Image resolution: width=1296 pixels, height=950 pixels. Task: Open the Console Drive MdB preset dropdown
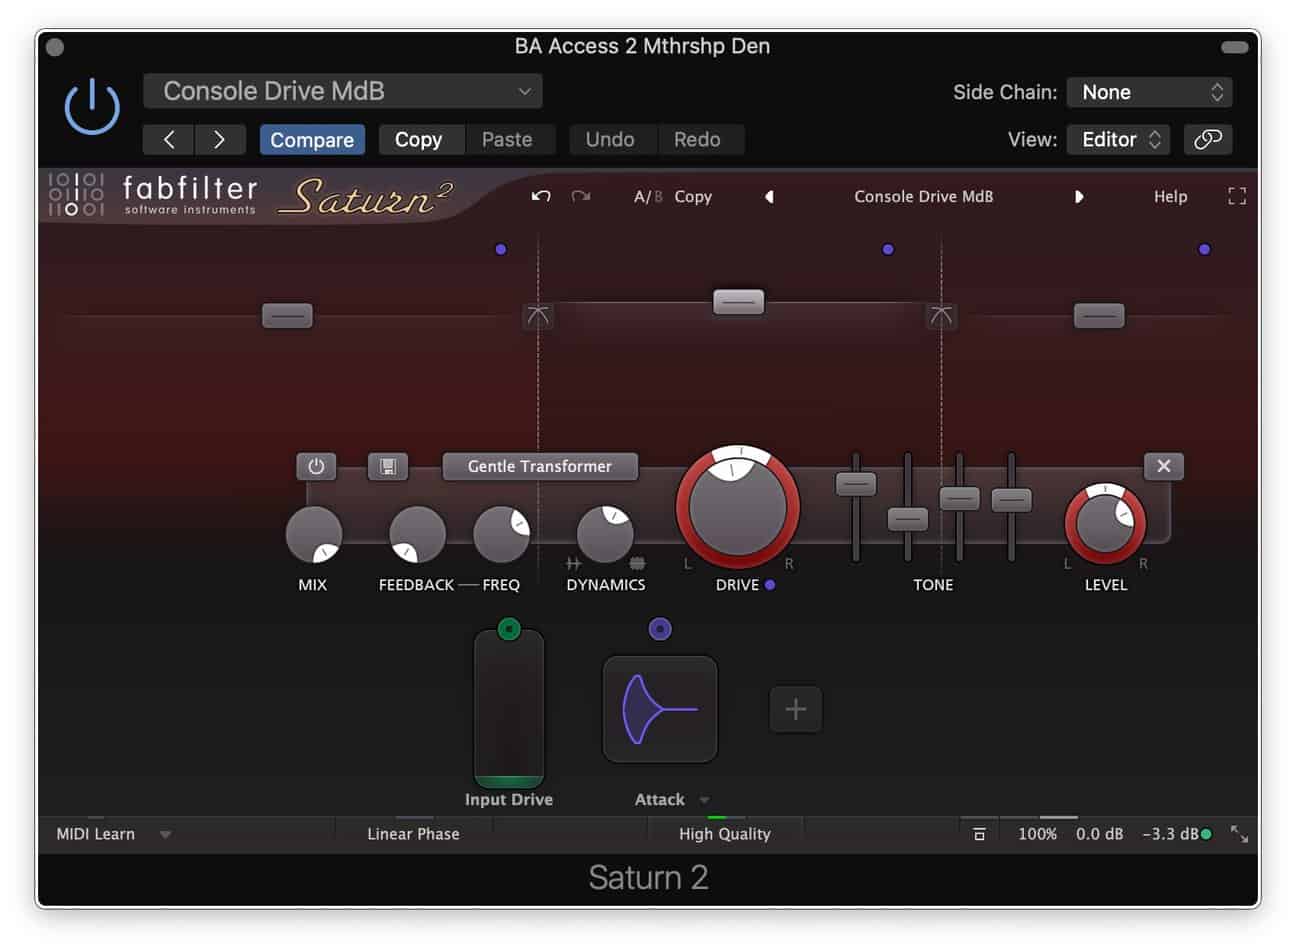343,91
